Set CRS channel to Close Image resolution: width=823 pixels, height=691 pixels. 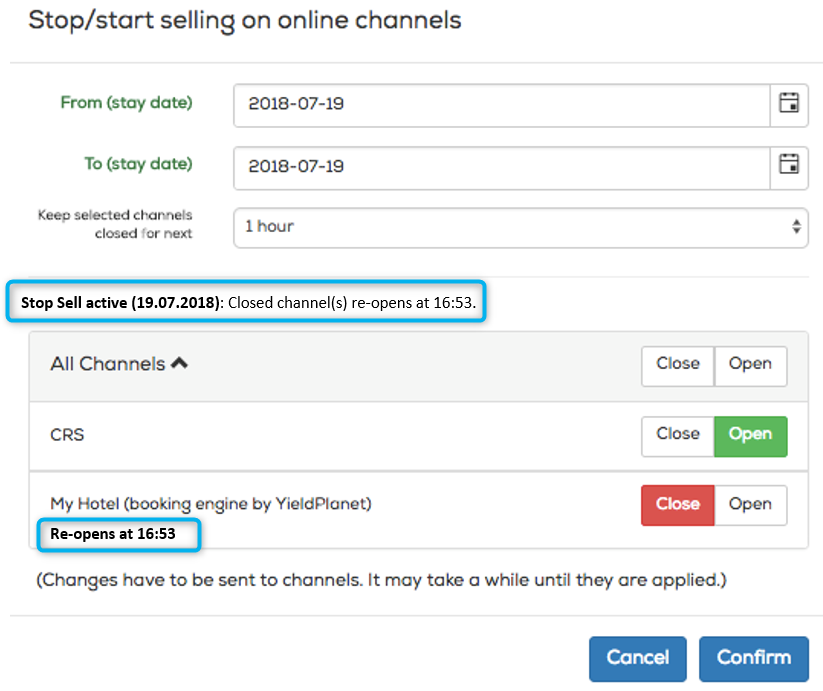[678, 436]
